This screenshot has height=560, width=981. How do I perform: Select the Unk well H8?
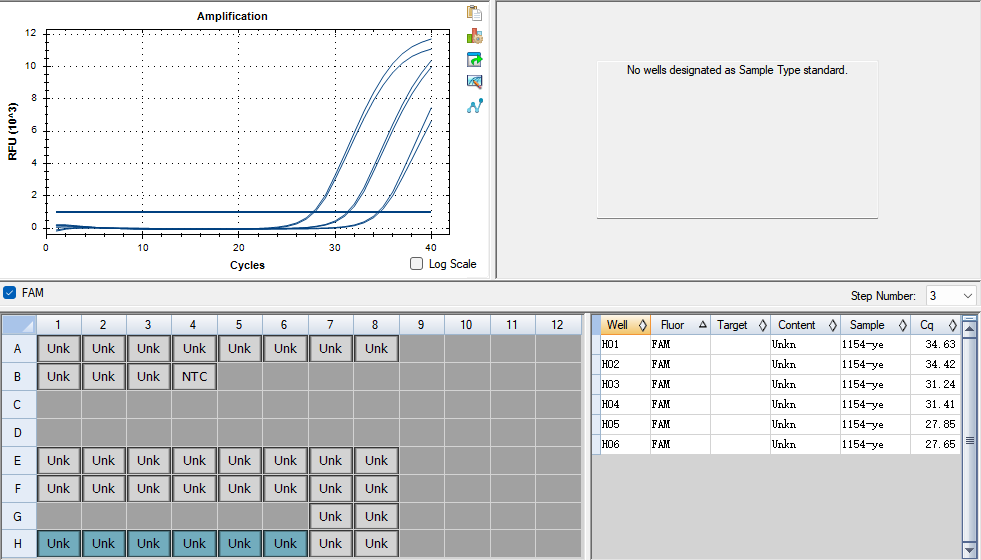pyautogui.click(x=376, y=544)
